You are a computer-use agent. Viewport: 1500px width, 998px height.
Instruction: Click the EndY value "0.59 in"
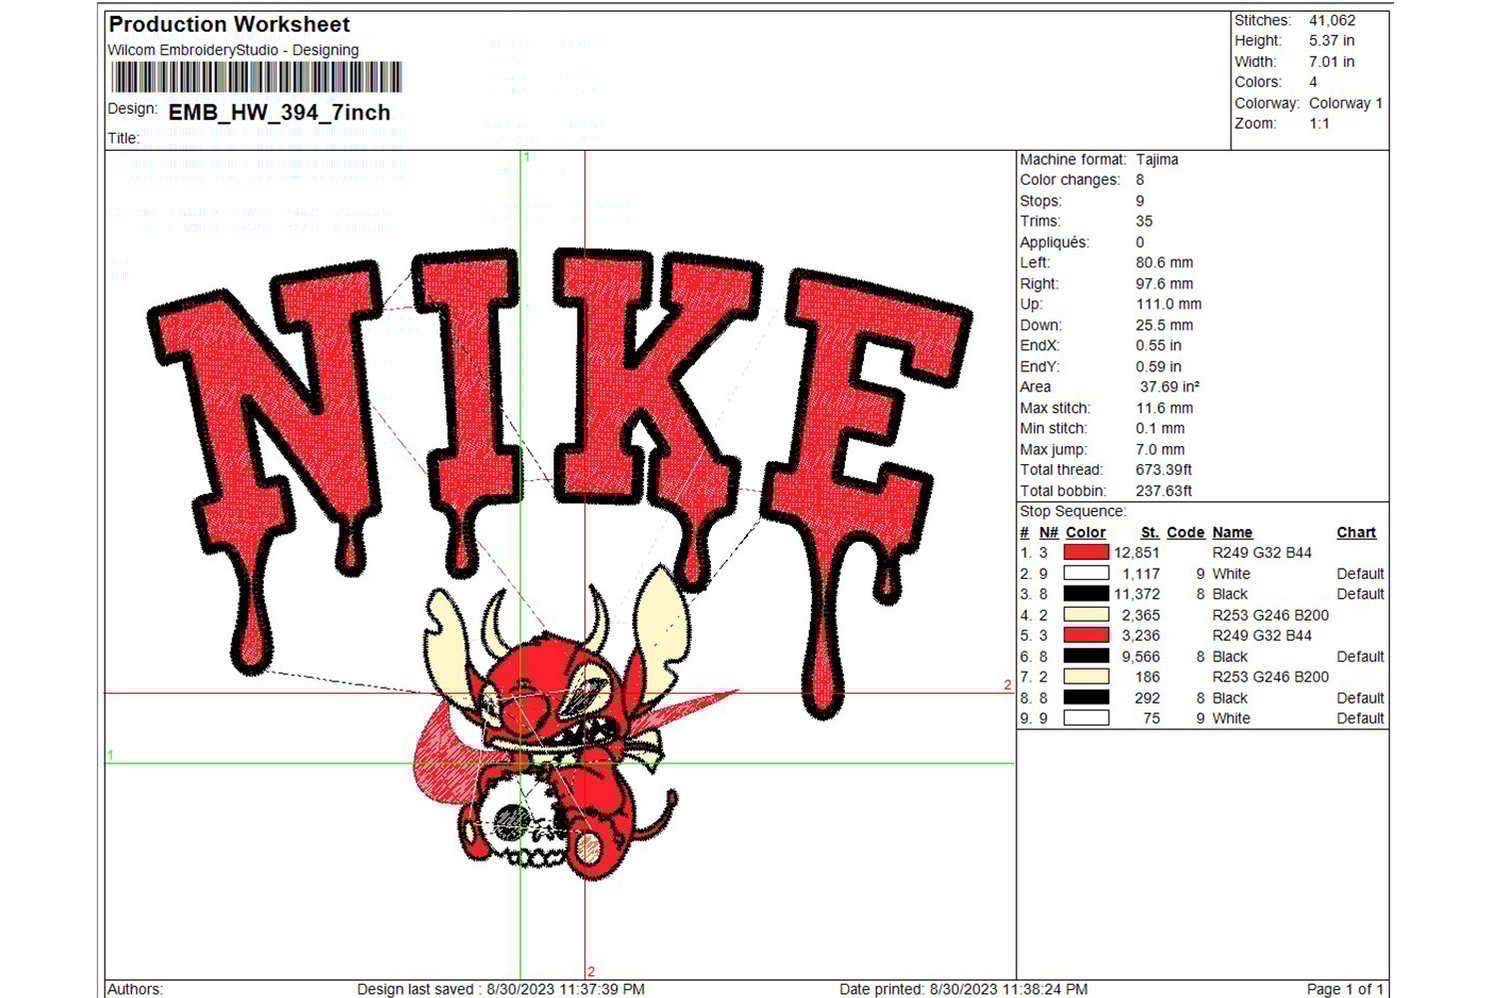coord(1159,367)
